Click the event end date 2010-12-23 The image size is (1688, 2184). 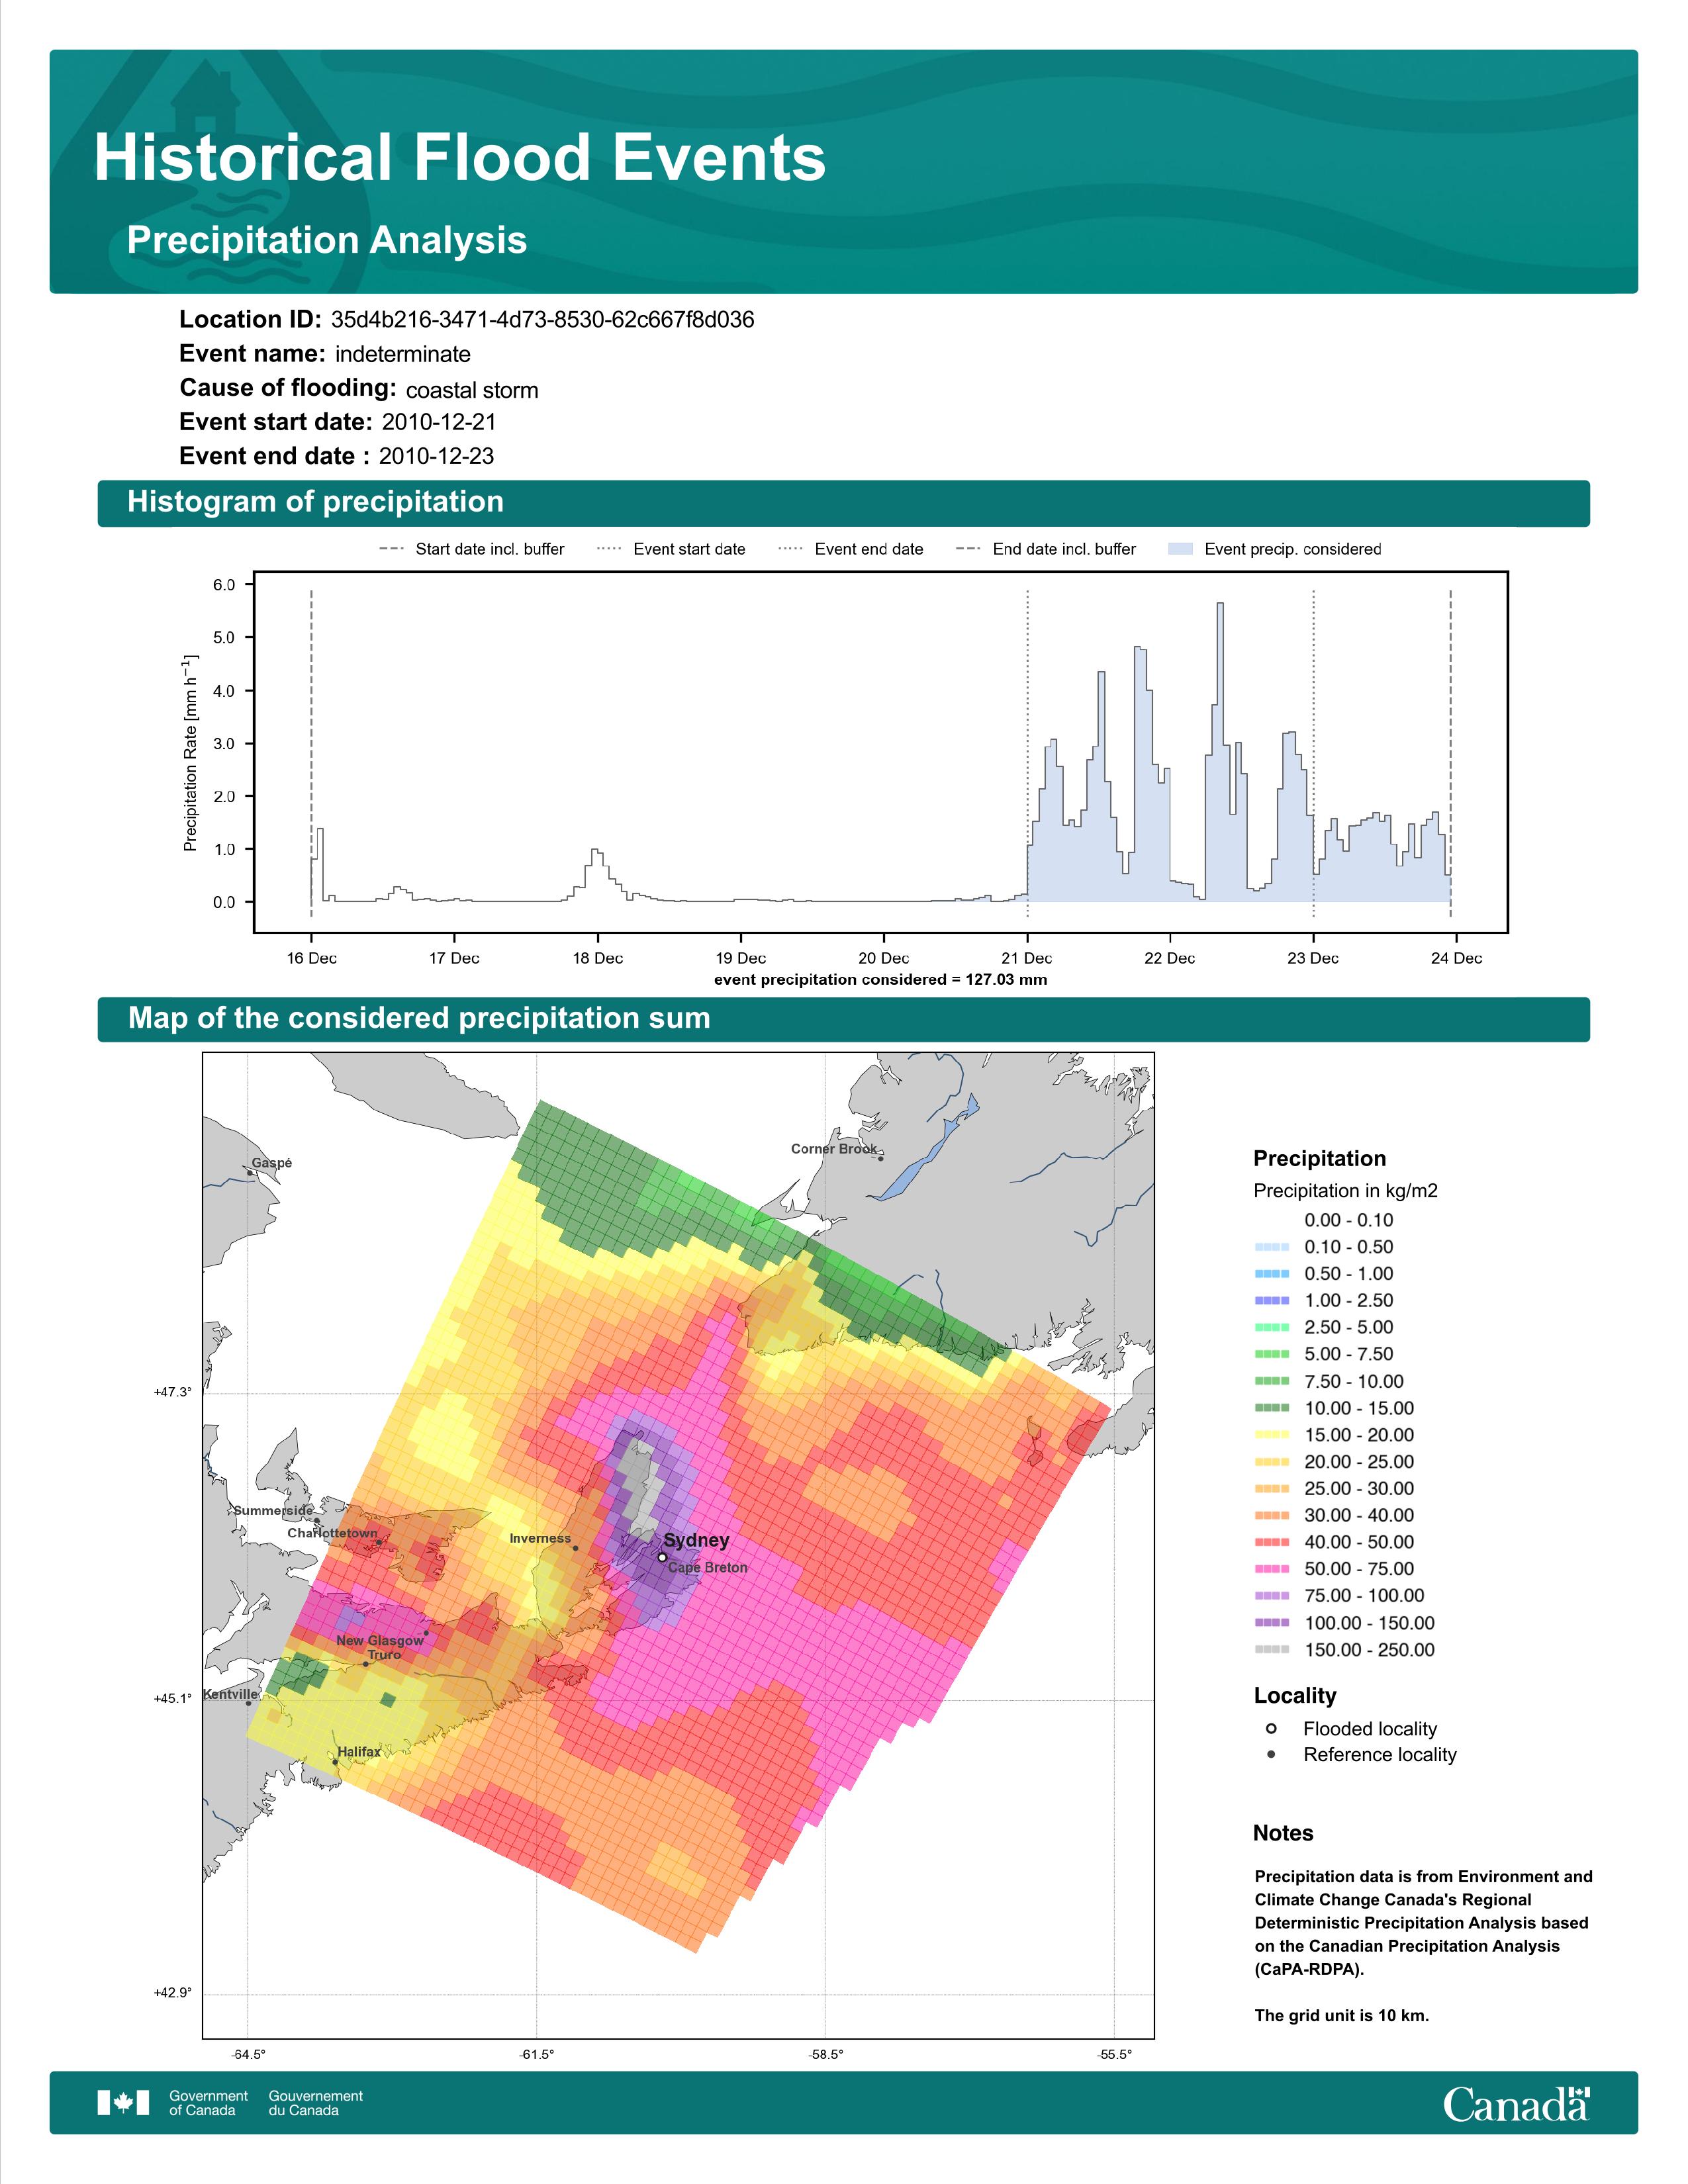coord(436,456)
